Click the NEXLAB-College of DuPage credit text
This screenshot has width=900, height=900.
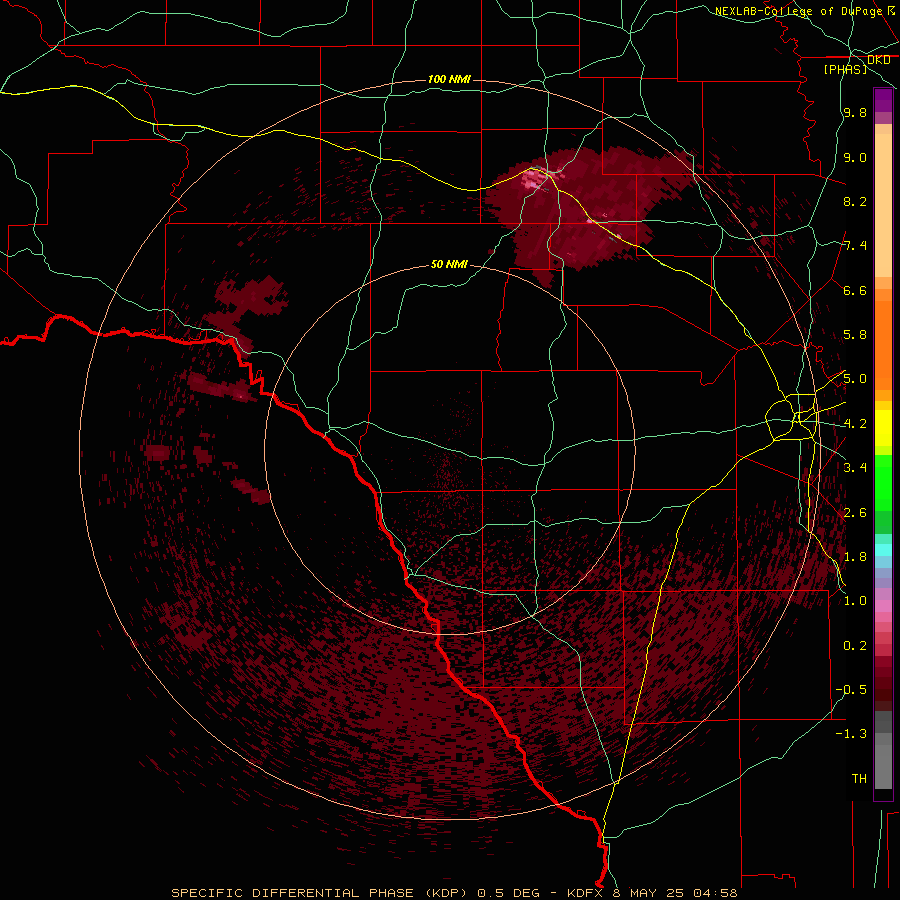point(801,11)
